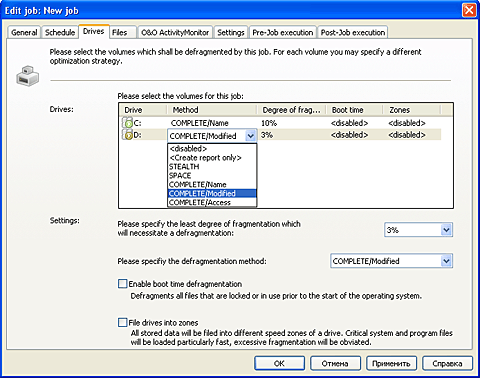Select the Drives tab
The height and width of the screenshot is (378, 480).
pyautogui.click(x=94, y=31)
